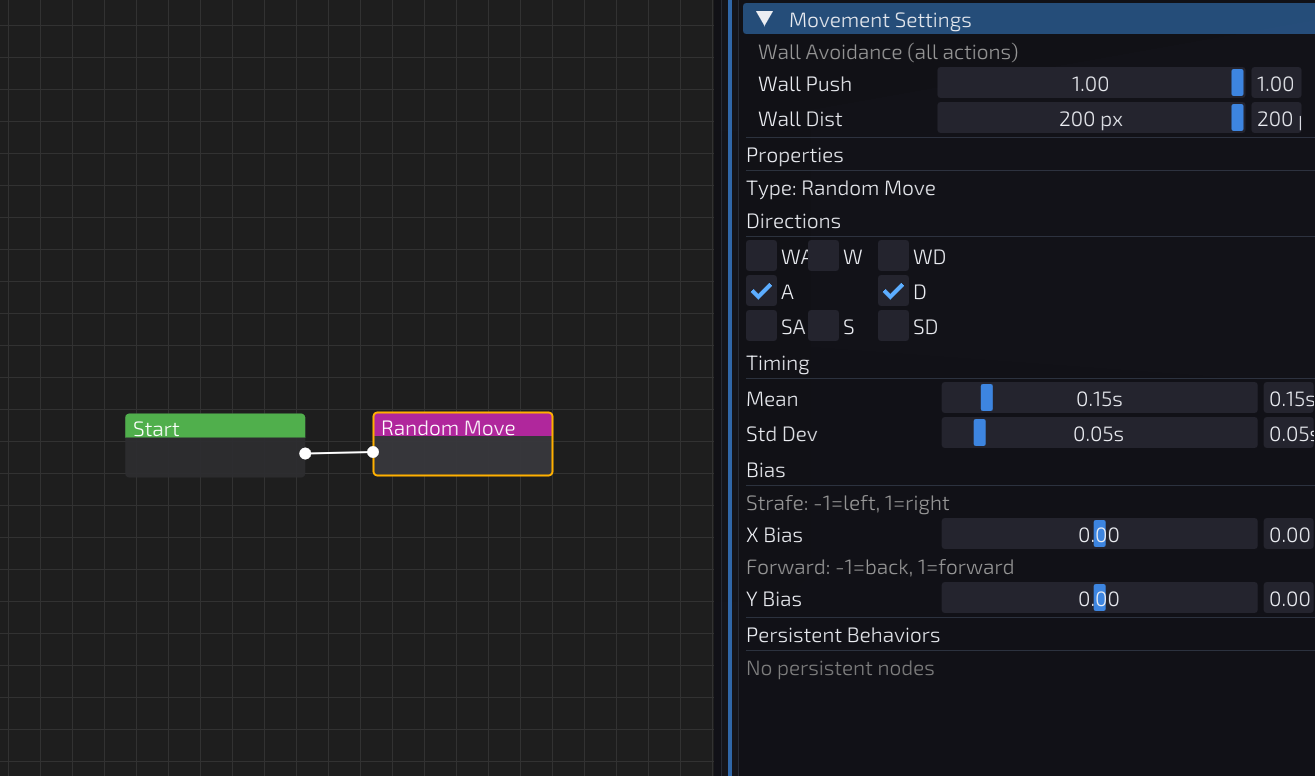This screenshot has height=776, width=1315.
Task: Click the Y Bias slider
Action: (1099, 599)
